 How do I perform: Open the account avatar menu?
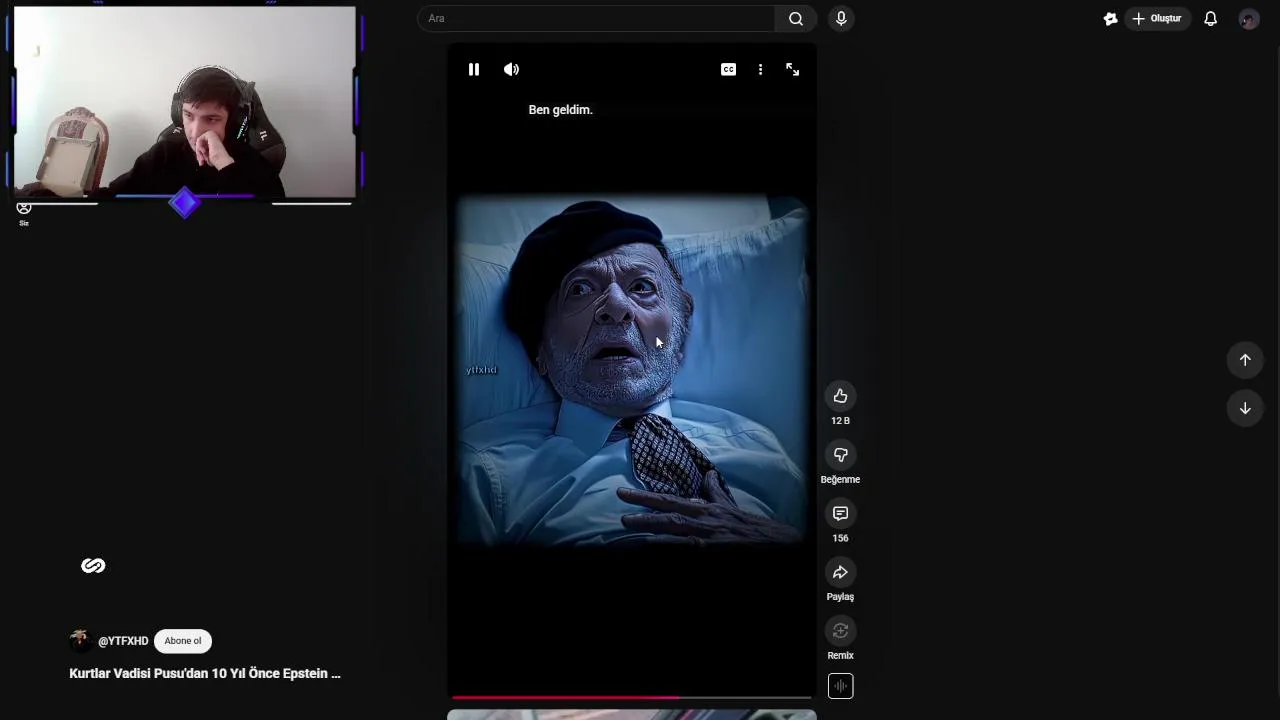1248,19
